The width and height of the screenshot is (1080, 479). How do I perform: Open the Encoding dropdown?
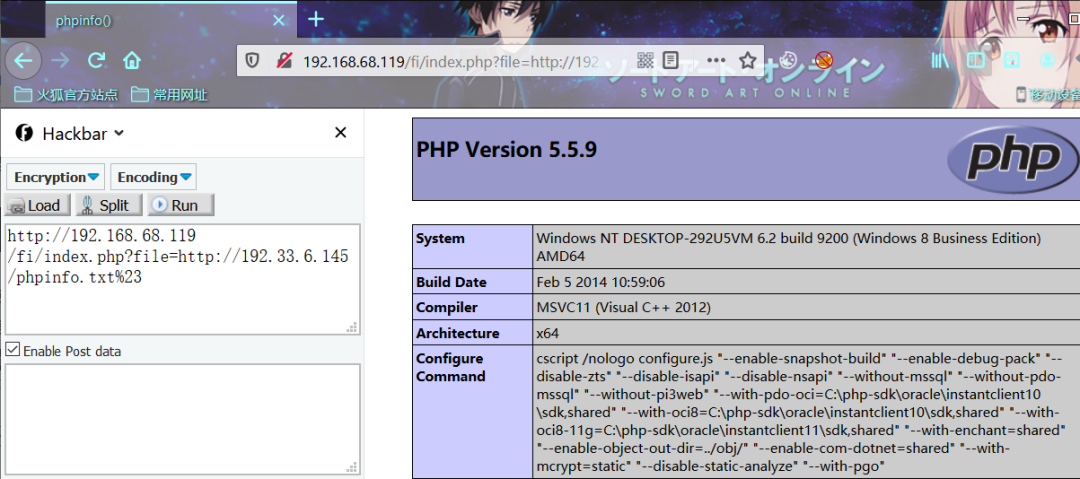(154, 177)
